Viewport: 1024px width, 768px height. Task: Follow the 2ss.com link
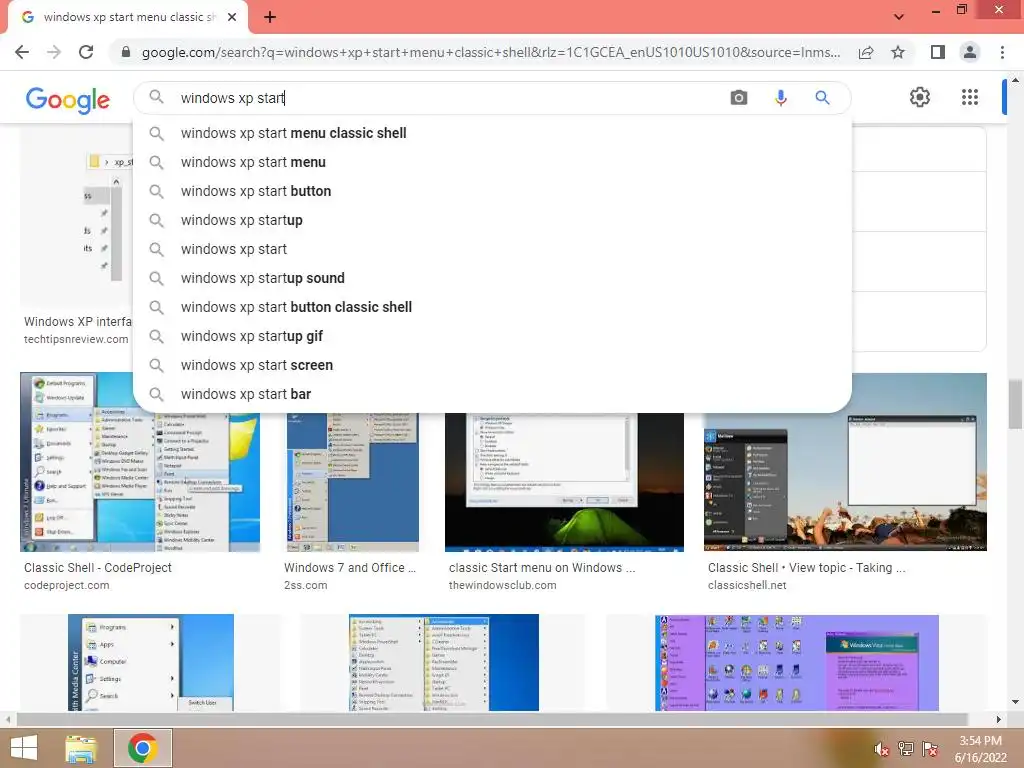306,585
